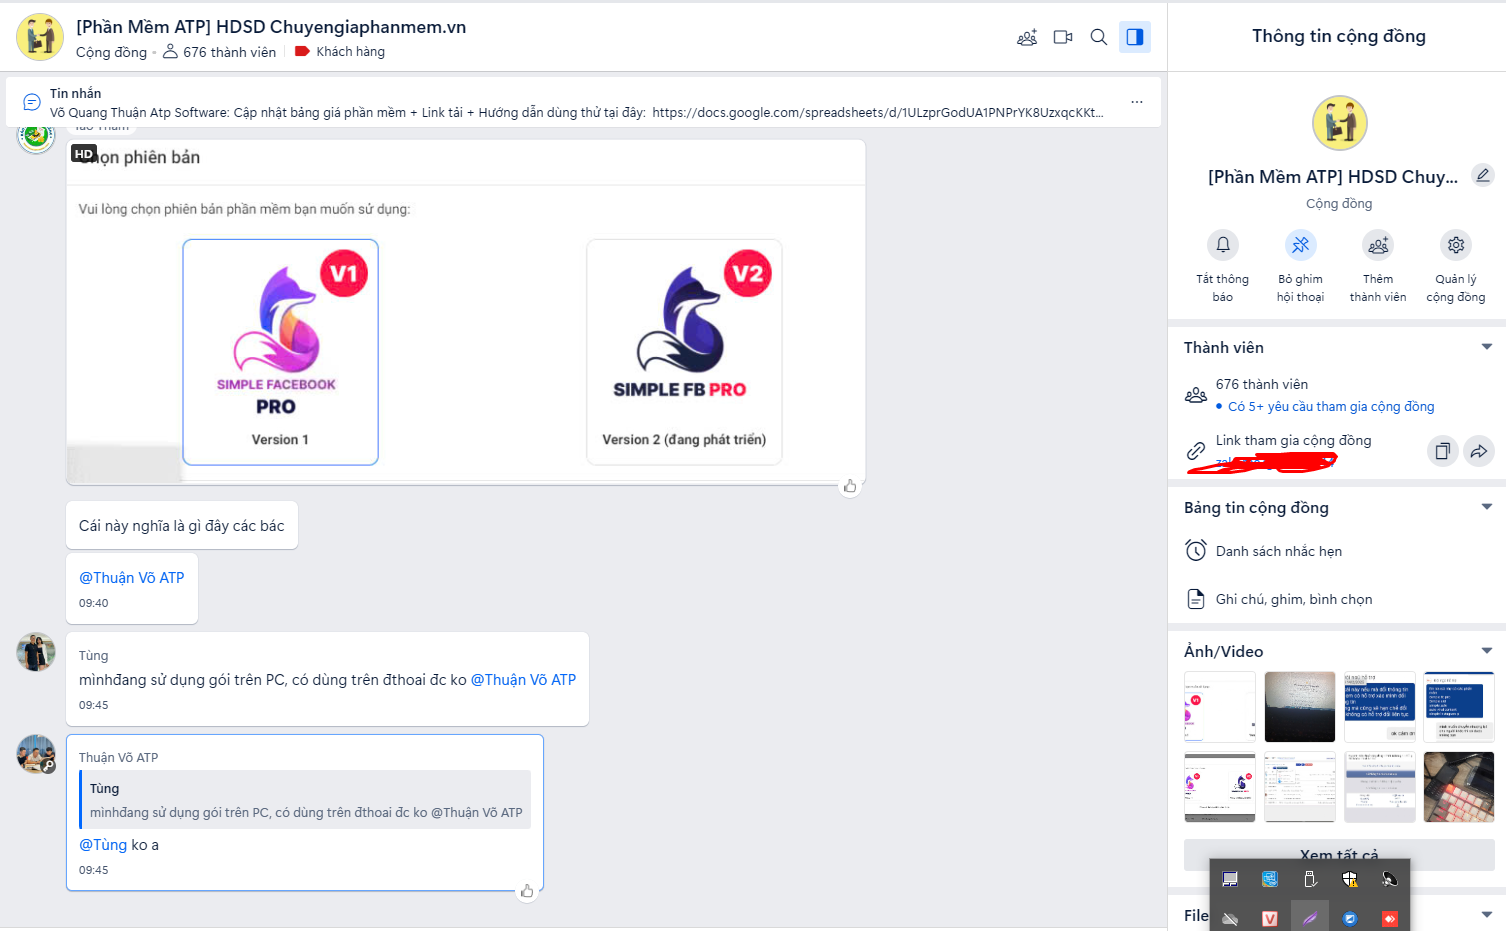Click the monitor display tray icon
The width and height of the screenshot is (1506, 931).
coord(1230,879)
